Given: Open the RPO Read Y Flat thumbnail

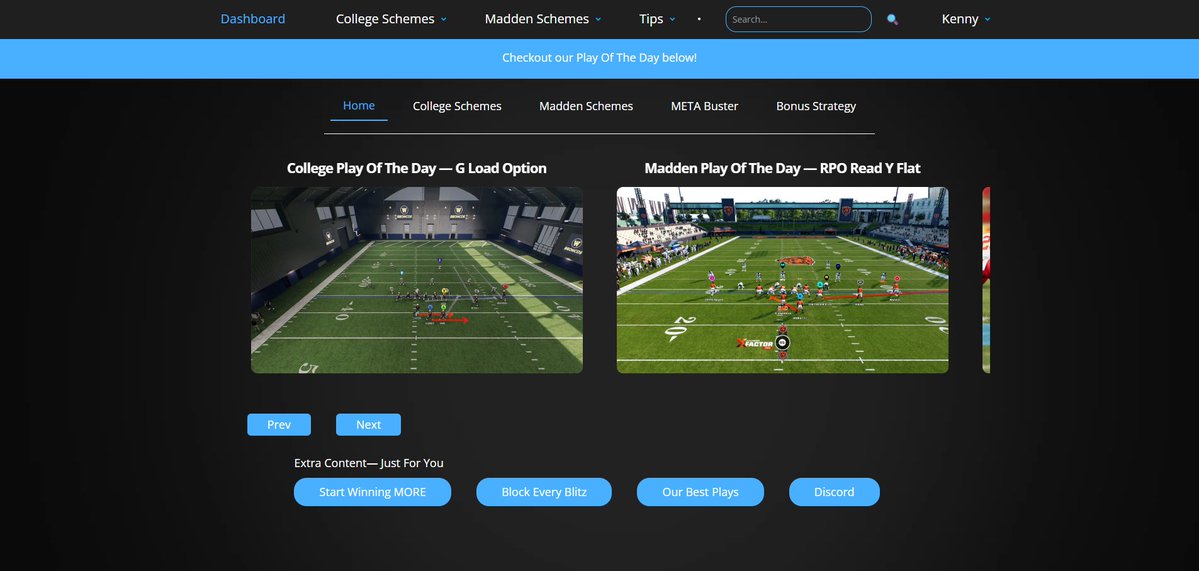Looking at the screenshot, I should pos(782,280).
